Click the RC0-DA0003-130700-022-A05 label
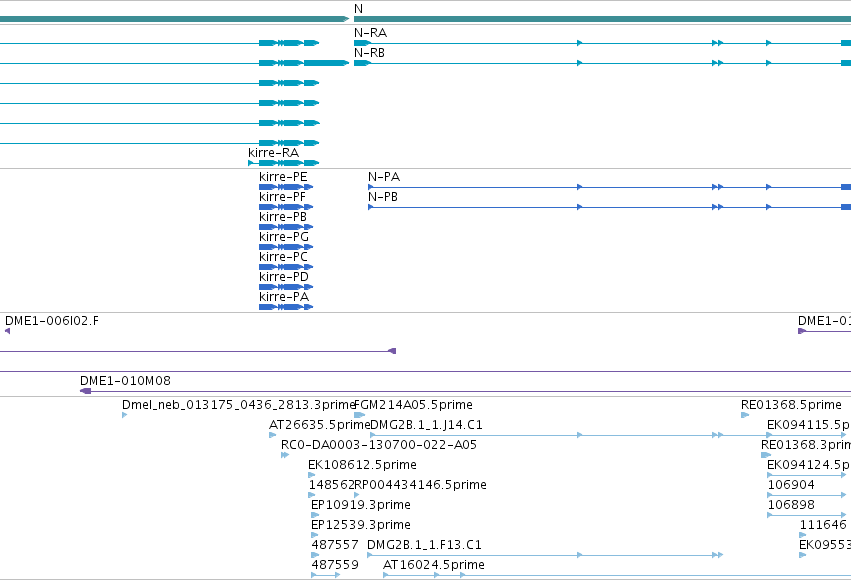The width and height of the screenshot is (851, 580). pyautogui.click(x=379, y=445)
